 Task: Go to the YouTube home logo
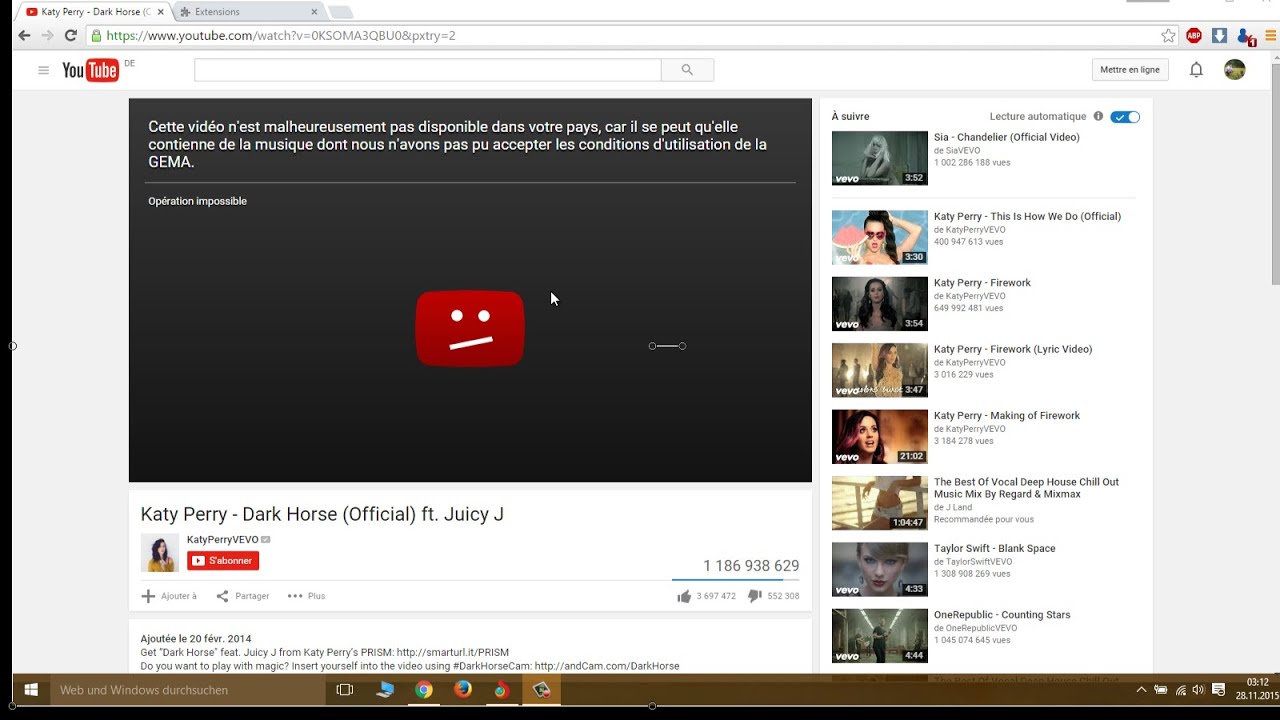tap(90, 70)
